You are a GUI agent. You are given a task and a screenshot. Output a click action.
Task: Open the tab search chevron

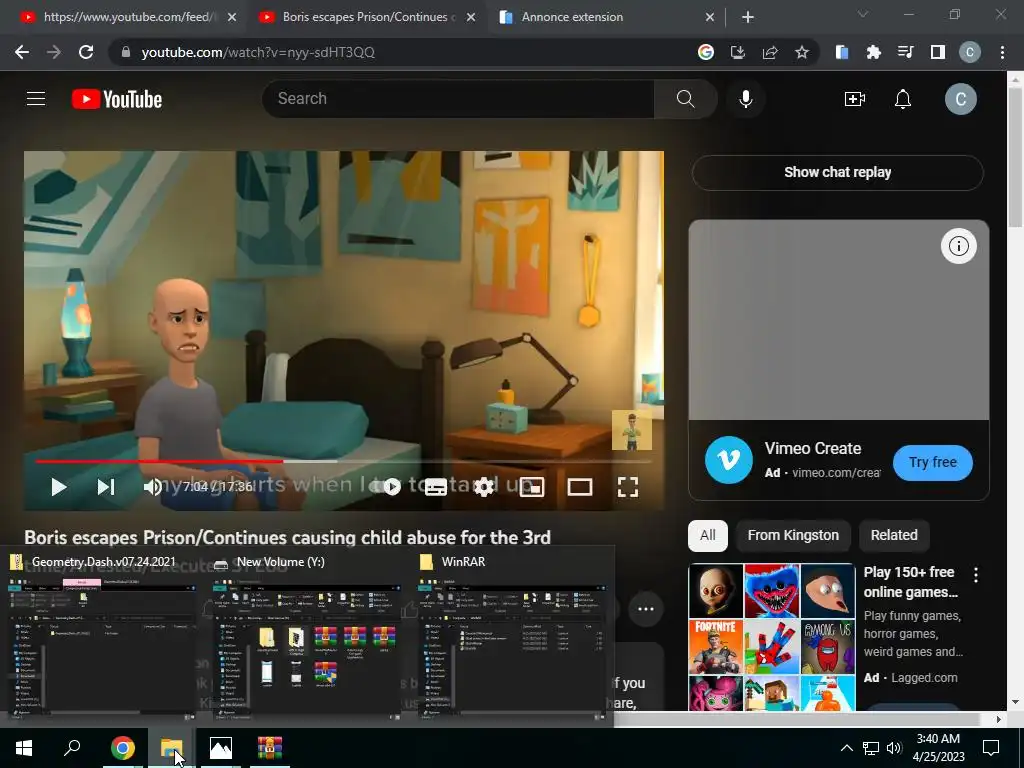(x=863, y=14)
